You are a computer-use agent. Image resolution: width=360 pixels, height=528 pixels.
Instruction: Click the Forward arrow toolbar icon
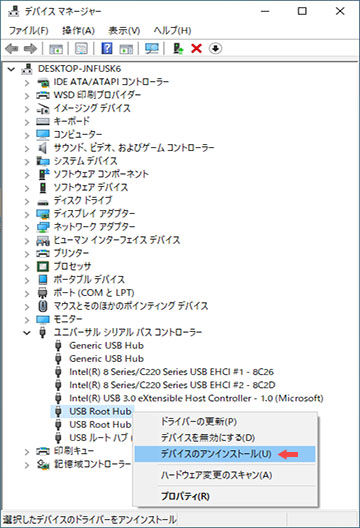pyautogui.click(x=30, y=49)
